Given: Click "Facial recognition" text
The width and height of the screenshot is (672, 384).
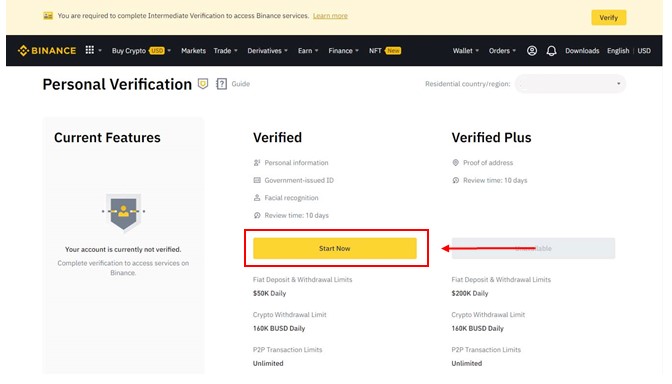Looking at the screenshot, I should pyautogui.click(x=291, y=198).
